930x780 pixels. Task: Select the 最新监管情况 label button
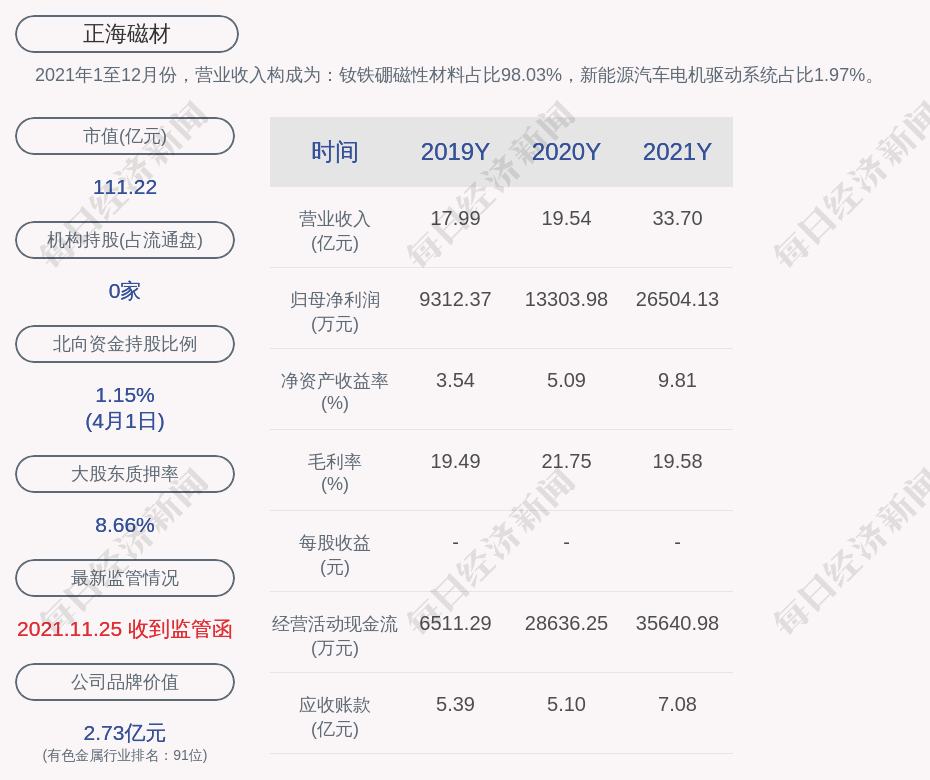[x=125, y=578]
